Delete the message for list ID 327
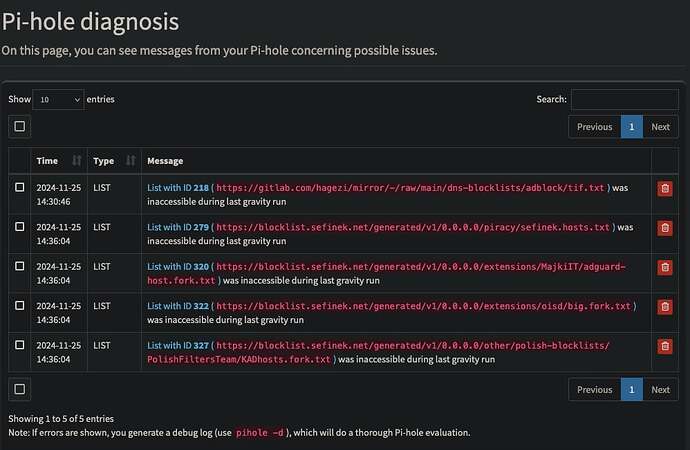The height and width of the screenshot is (450, 690). tap(665, 346)
